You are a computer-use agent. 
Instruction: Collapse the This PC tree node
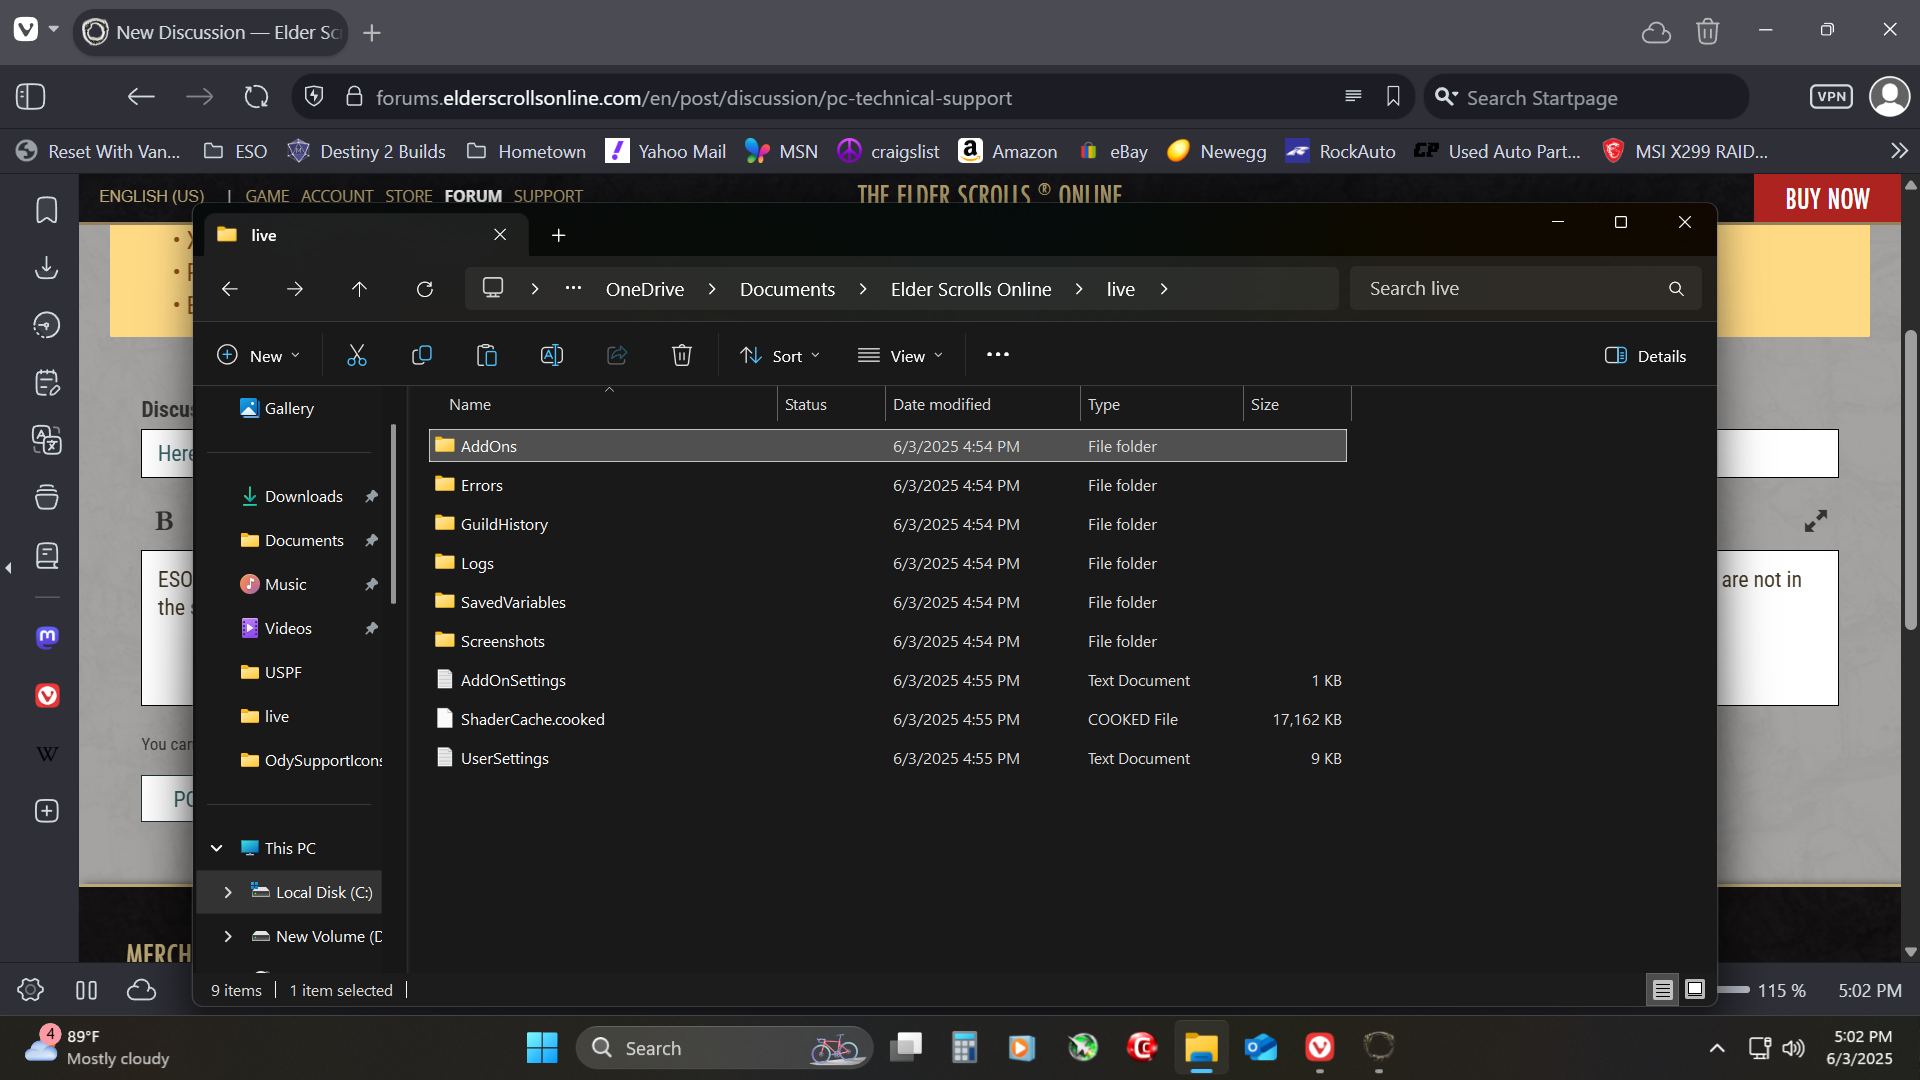tap(217, 848)
